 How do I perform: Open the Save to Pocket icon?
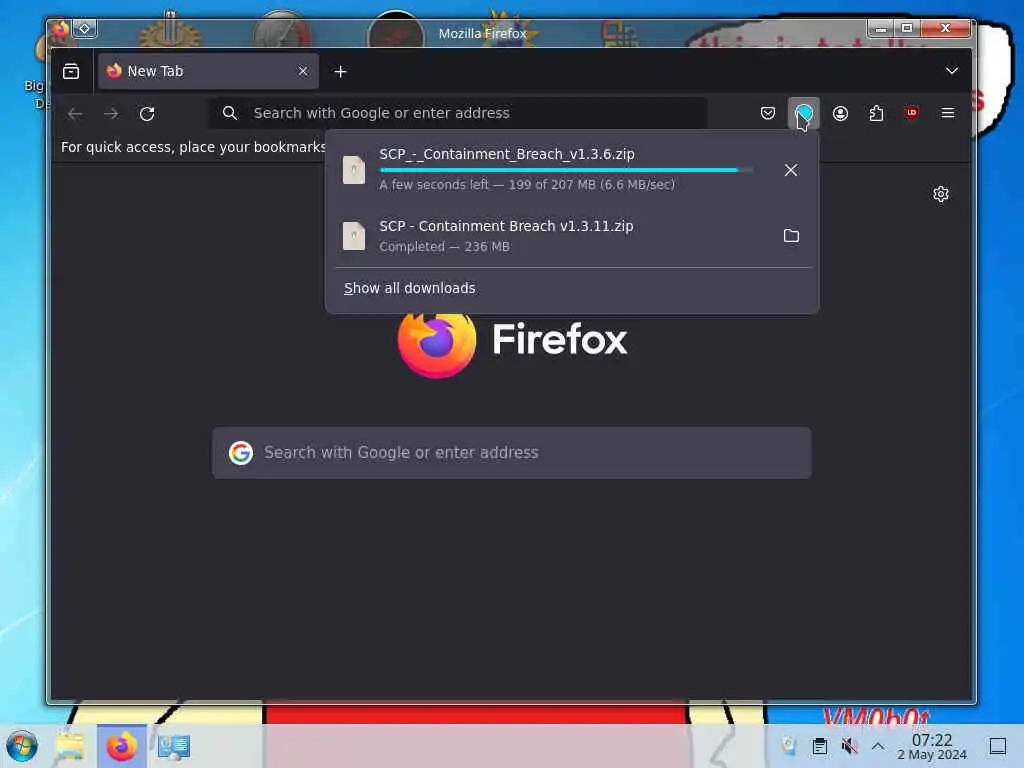point(768,113)
